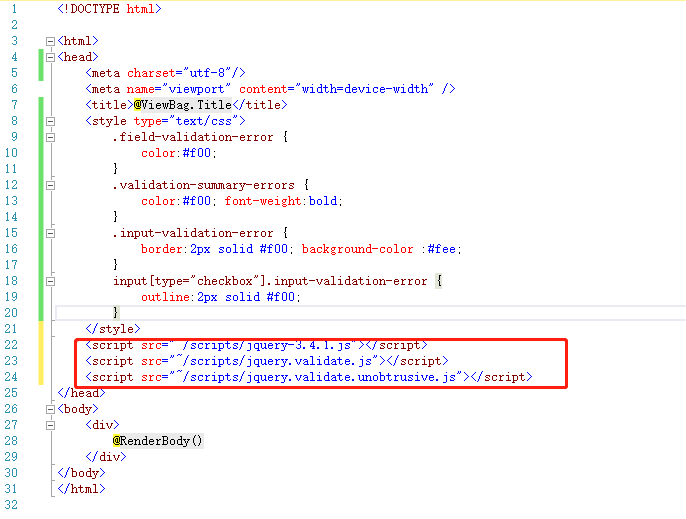The image size is (686, 519).
Task: Click the name="viewport" attribute
Action: [178, 89]
